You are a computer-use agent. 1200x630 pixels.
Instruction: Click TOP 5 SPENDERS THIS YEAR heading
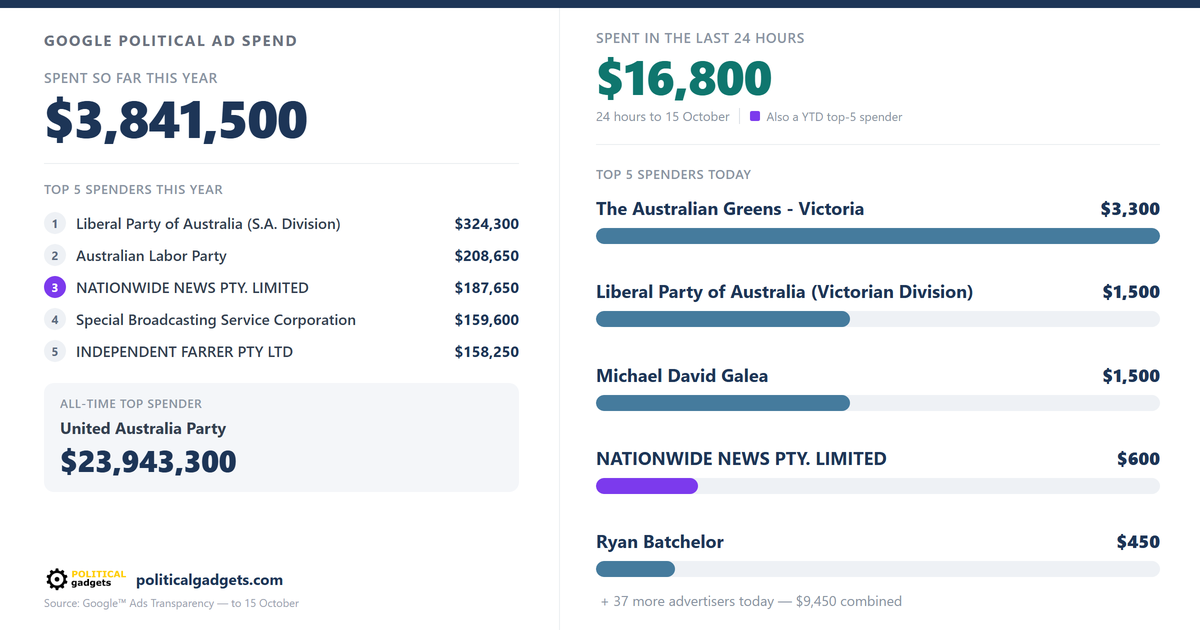coord(133,189)
